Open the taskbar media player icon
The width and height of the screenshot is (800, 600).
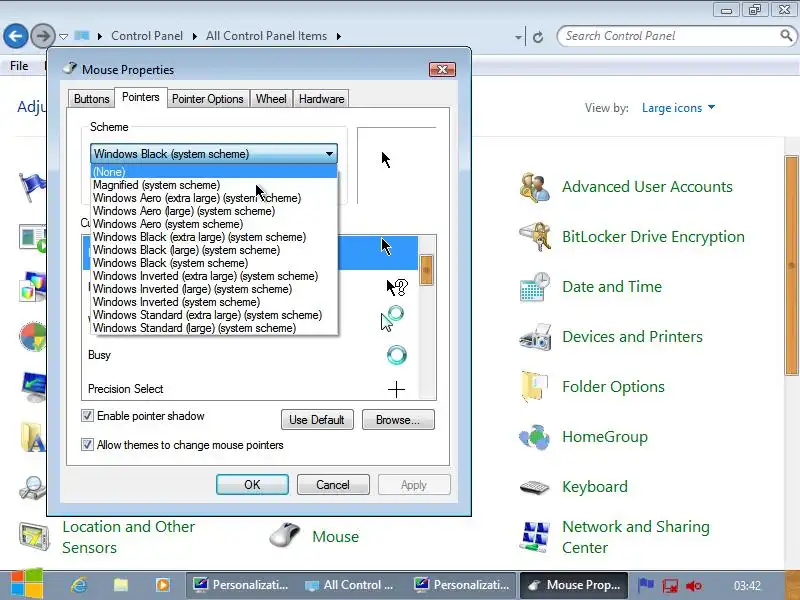[x=163, y=585]
